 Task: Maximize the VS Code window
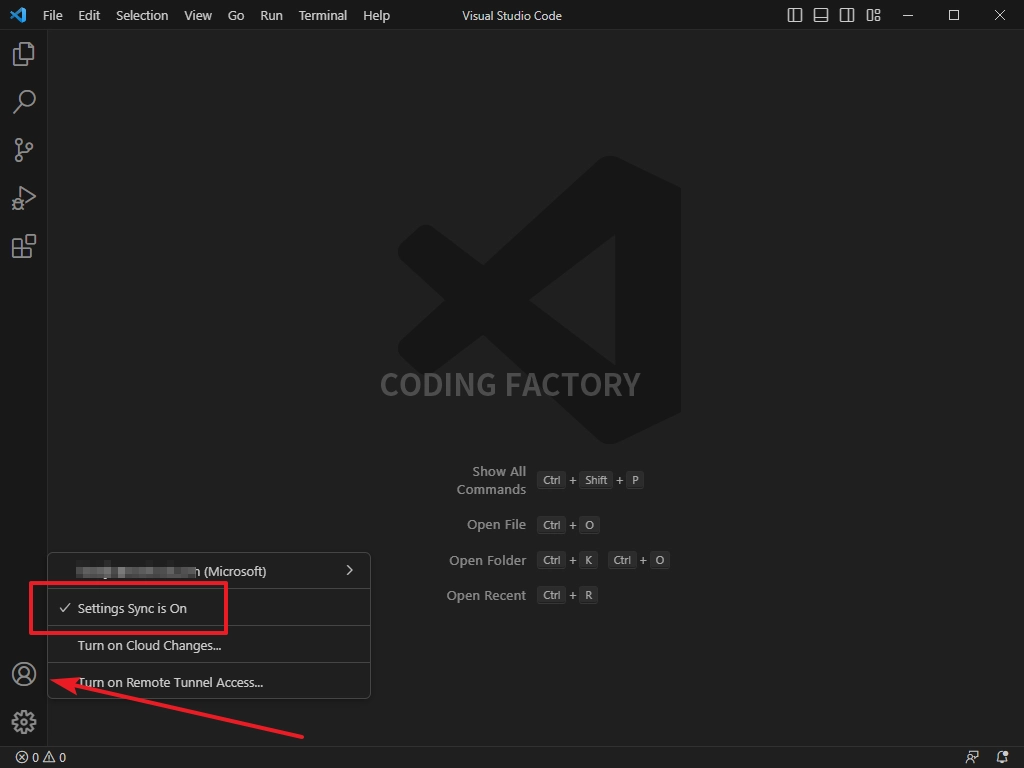(x=953, y=15)
